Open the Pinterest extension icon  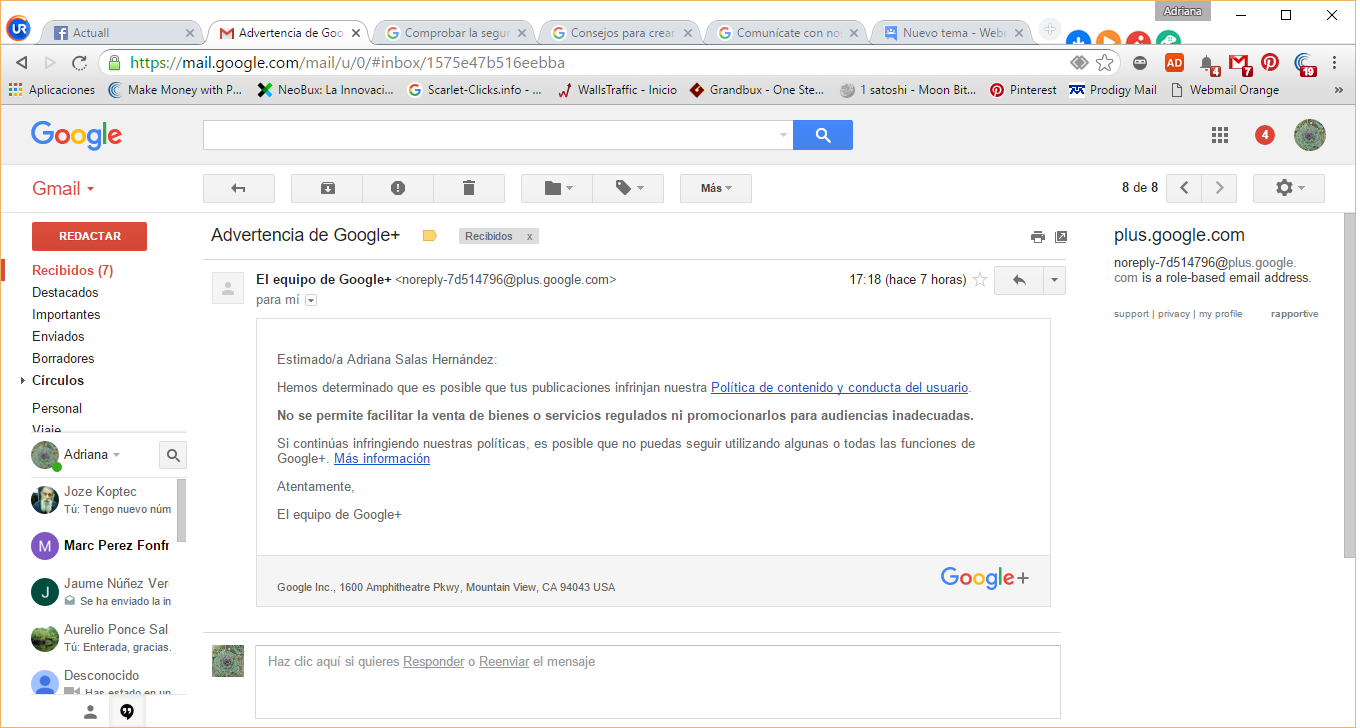click(1270, 62)
